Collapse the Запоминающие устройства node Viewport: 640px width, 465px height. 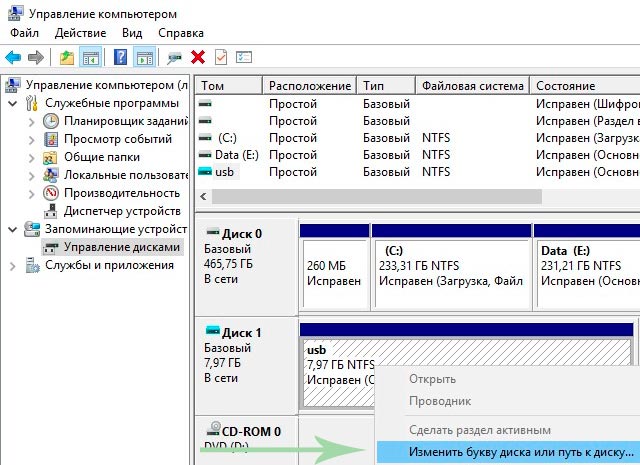(12, 229)
